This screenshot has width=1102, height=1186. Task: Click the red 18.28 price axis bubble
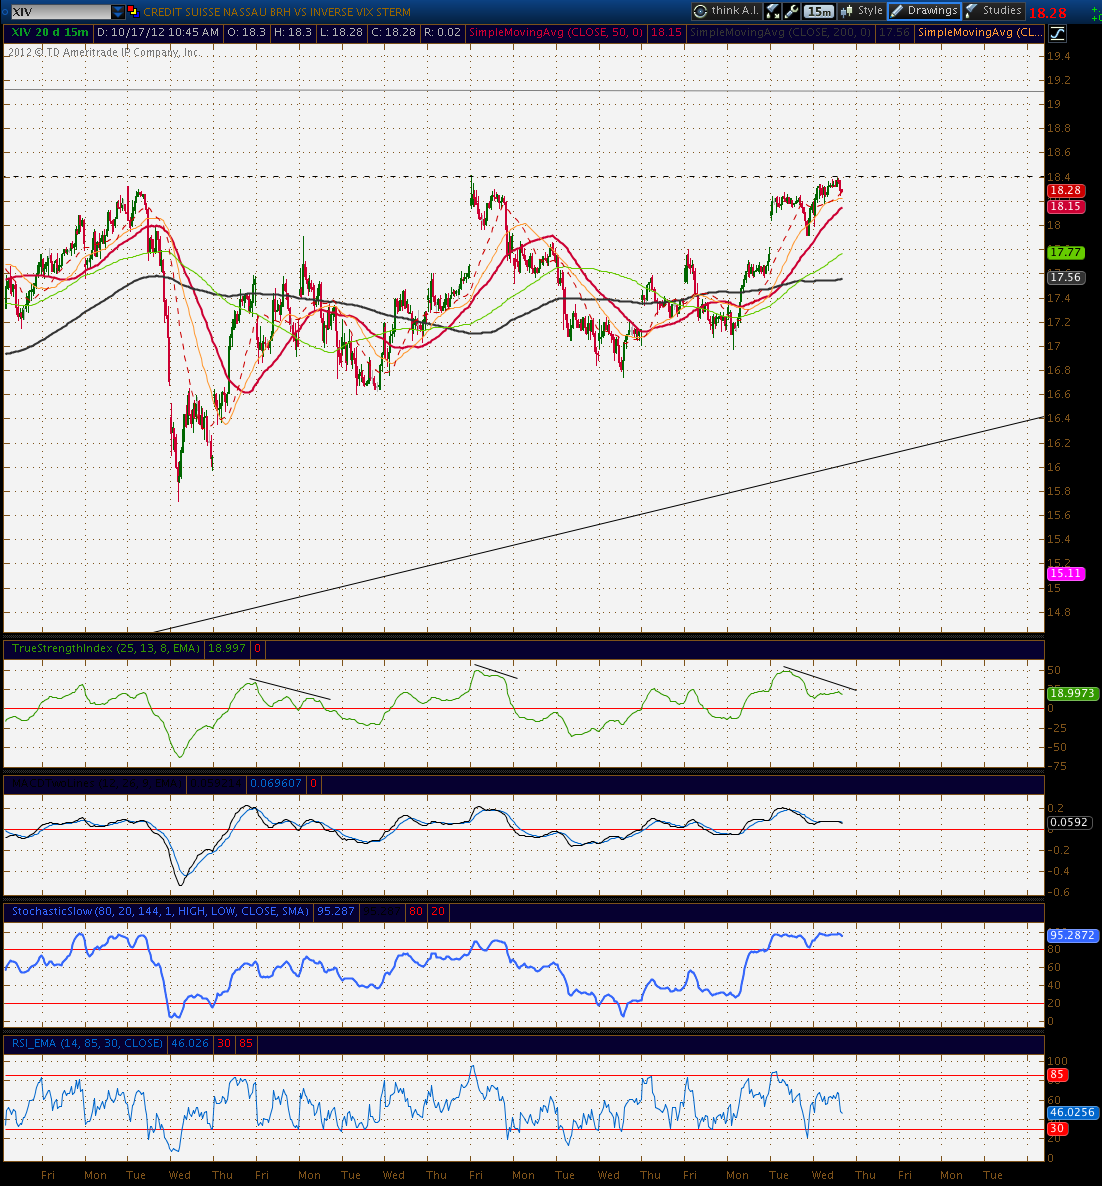coord(1066,191)
